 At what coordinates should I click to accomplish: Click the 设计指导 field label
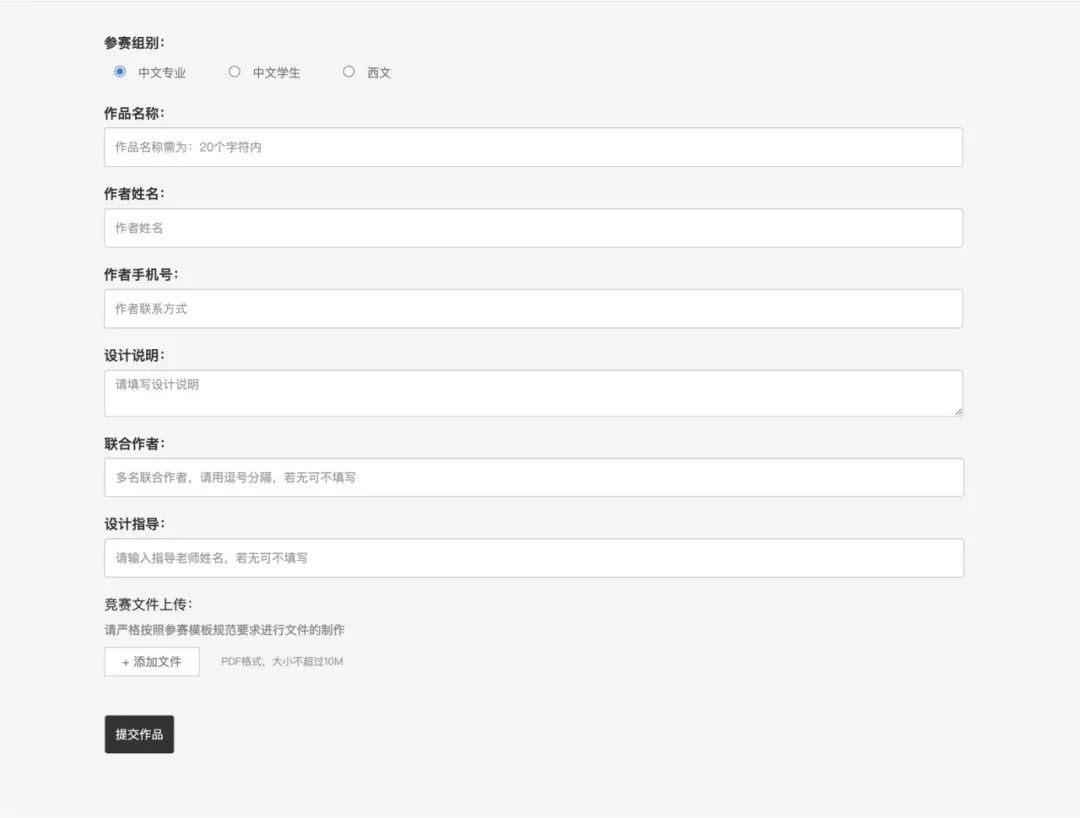135,524
